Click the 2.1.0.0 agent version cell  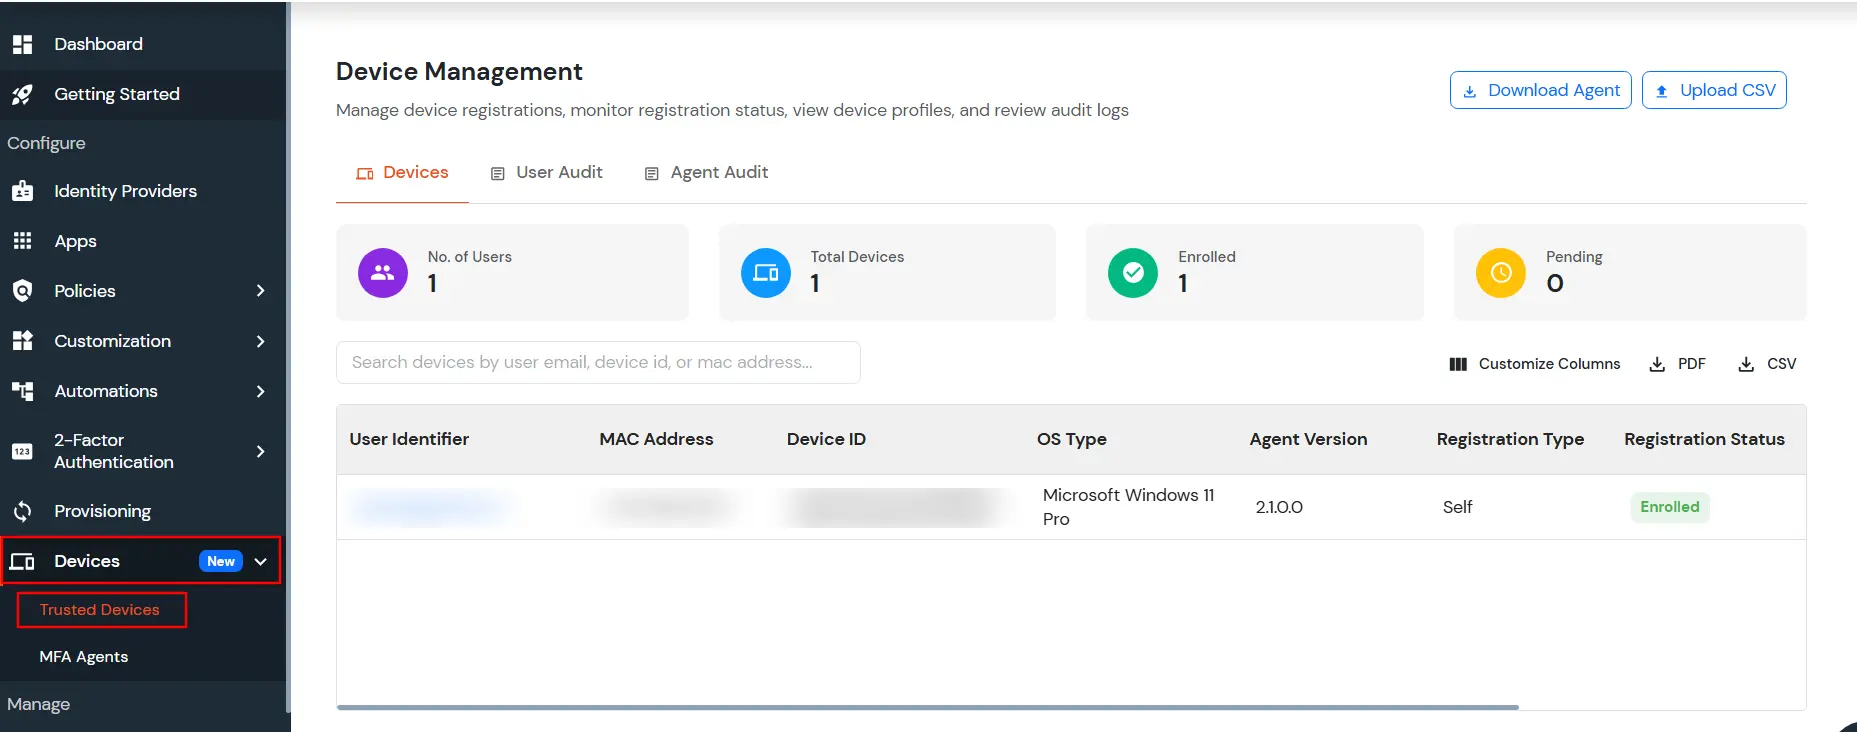coord(1279,507)
